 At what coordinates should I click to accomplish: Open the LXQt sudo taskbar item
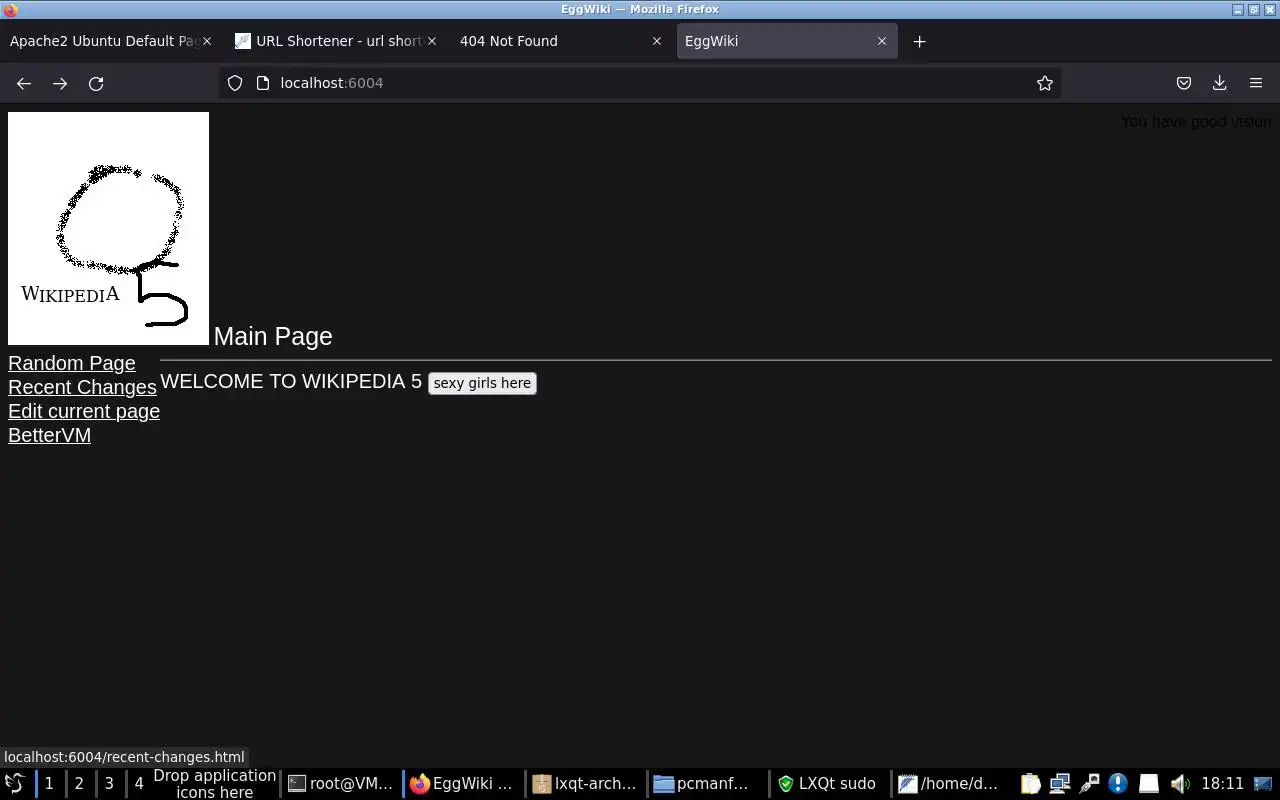click(x=828, y=783)
